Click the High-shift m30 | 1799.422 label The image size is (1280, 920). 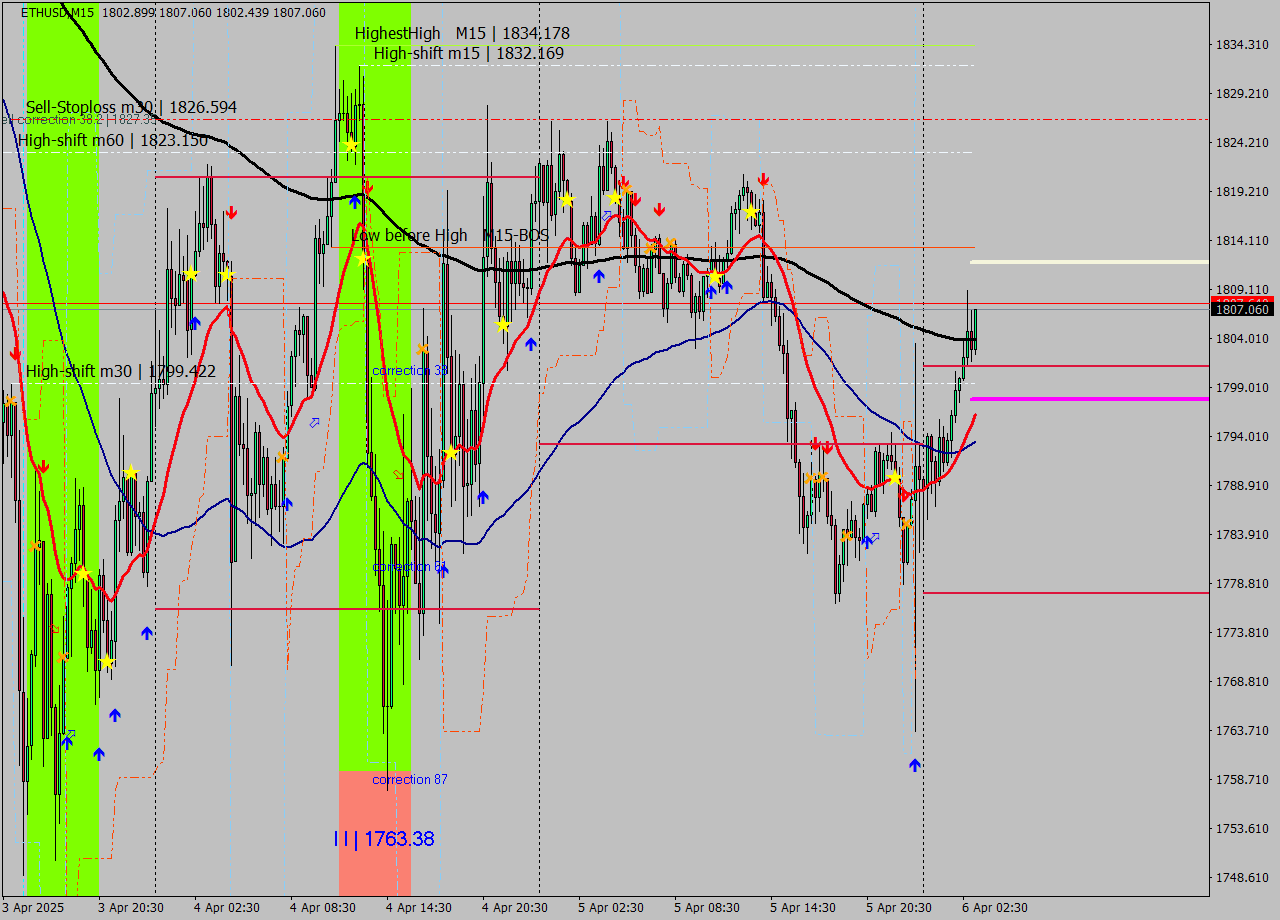[122, 370]
